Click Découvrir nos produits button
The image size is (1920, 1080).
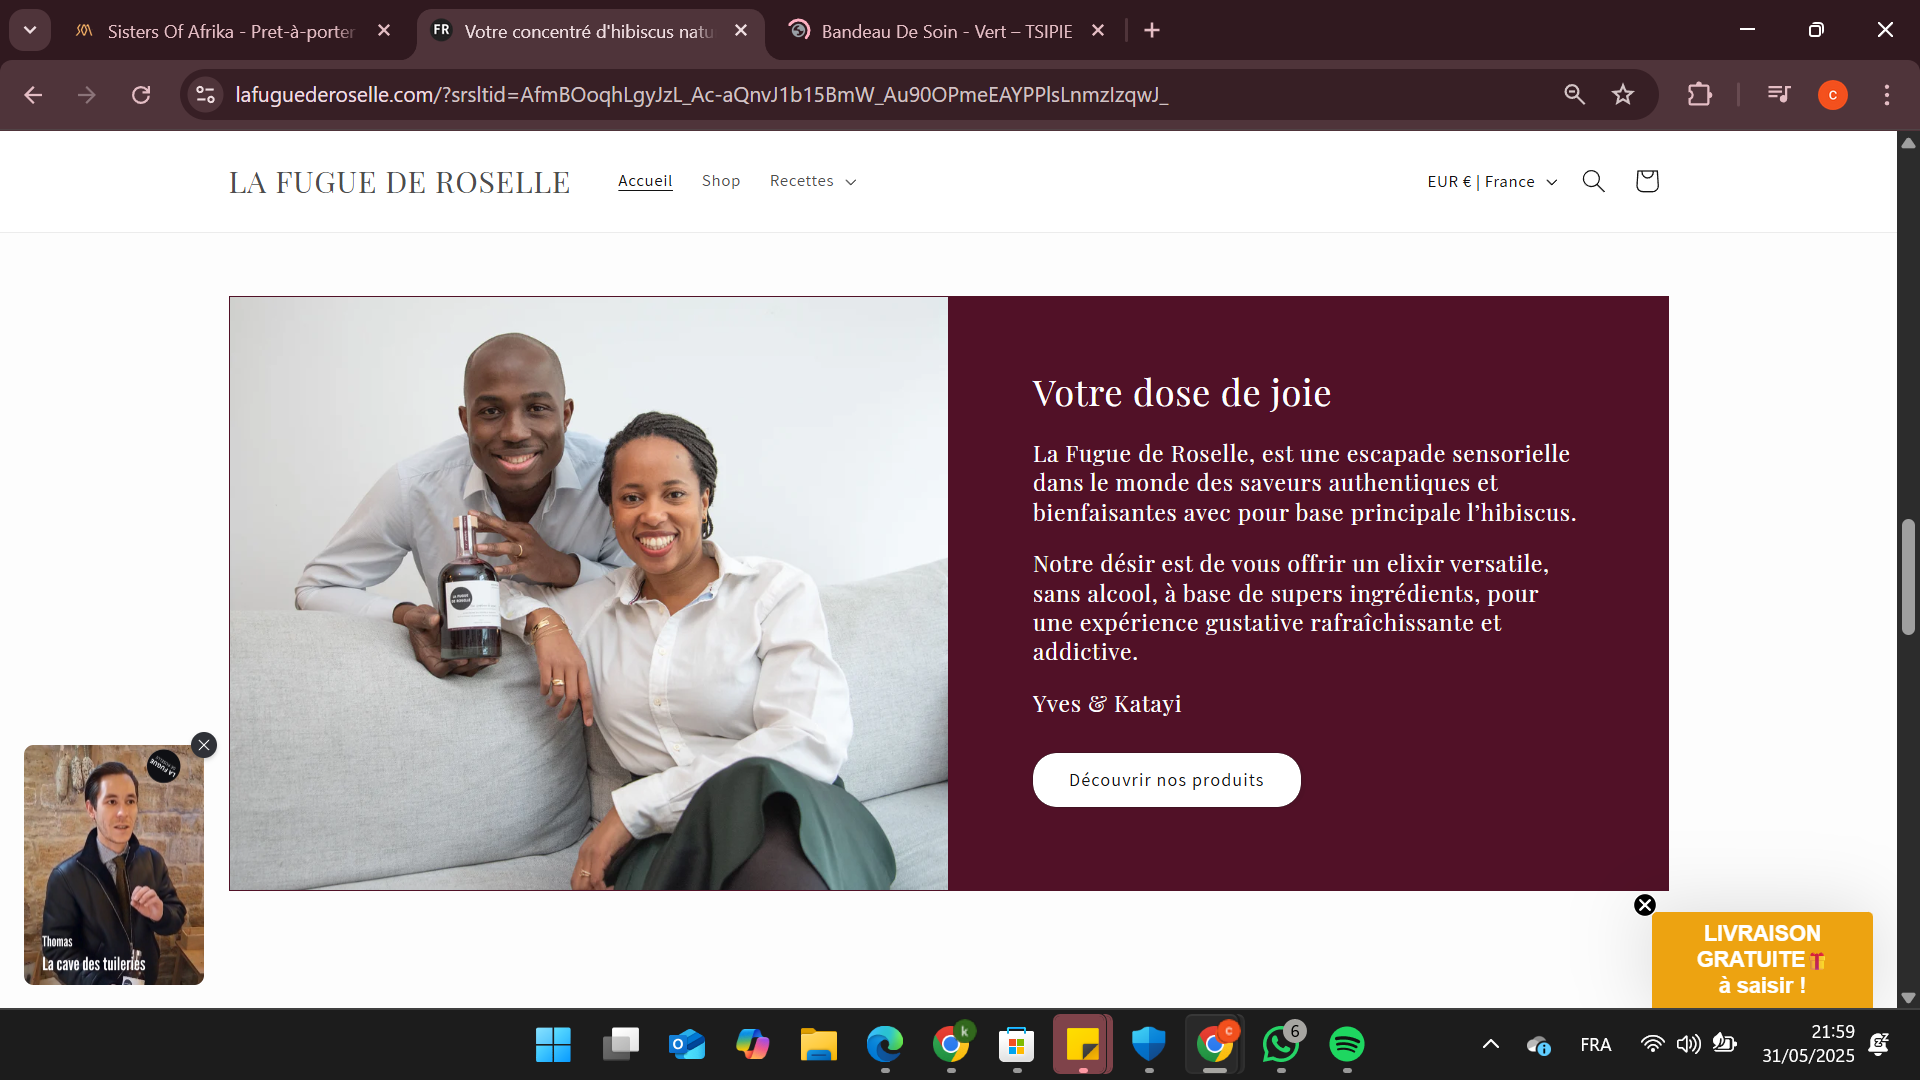click(x=1166, y=780)
